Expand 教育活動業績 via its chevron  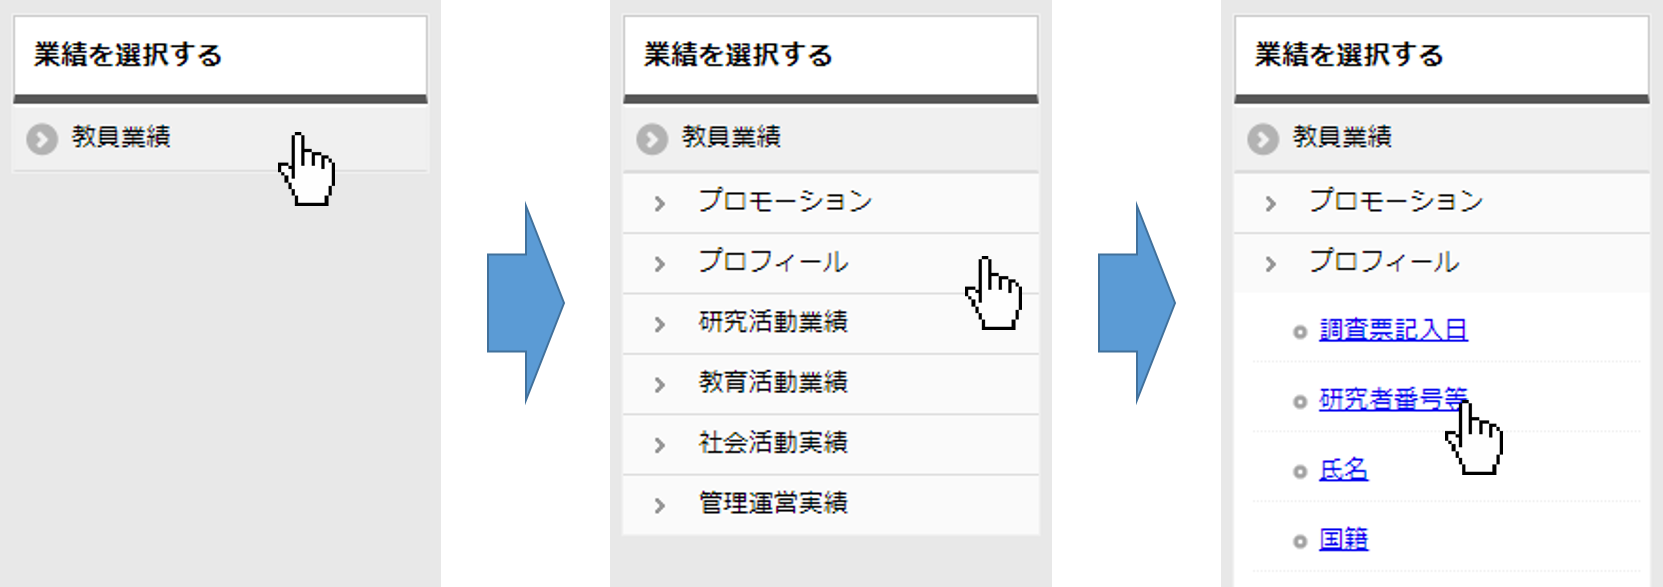click(x=659, y=384)
